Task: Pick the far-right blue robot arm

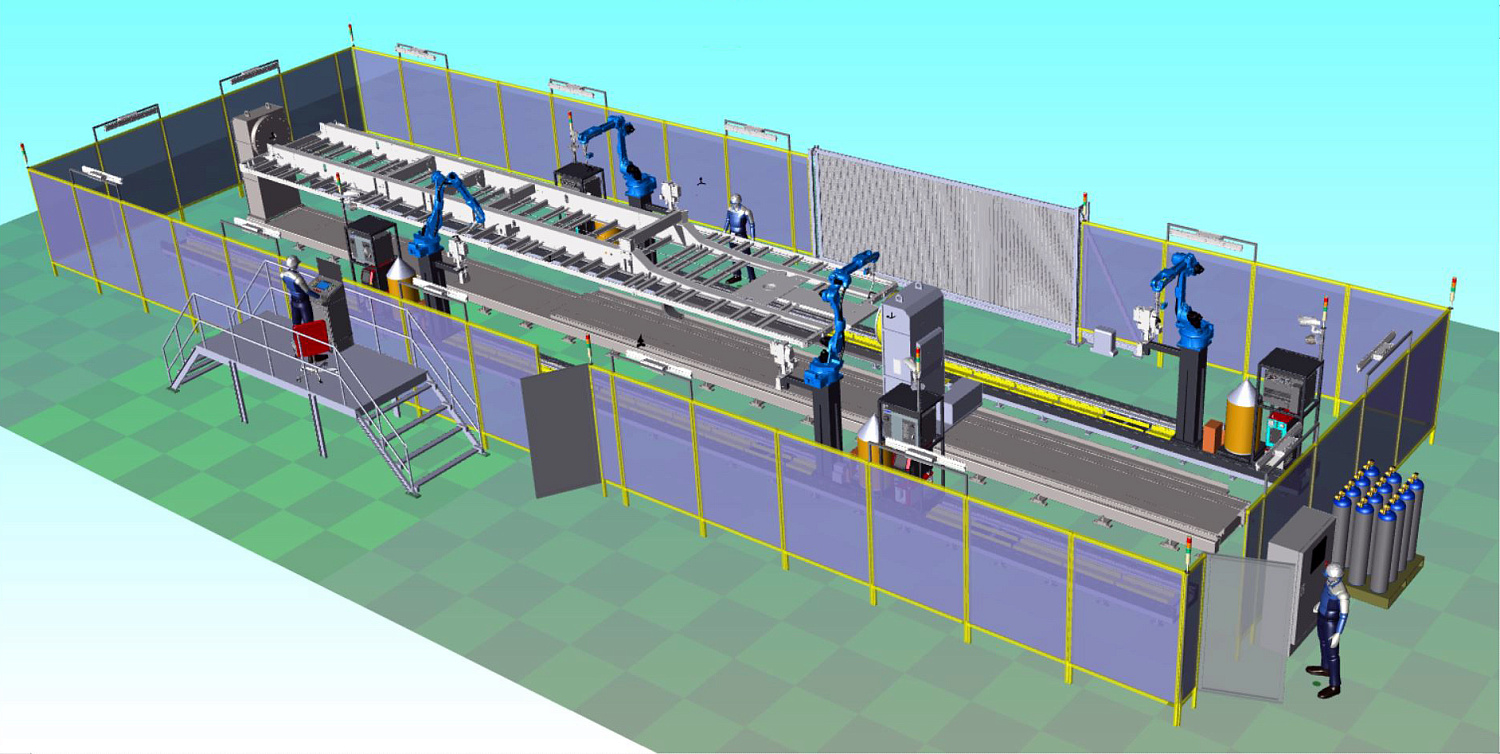Action: point(1184,300)
